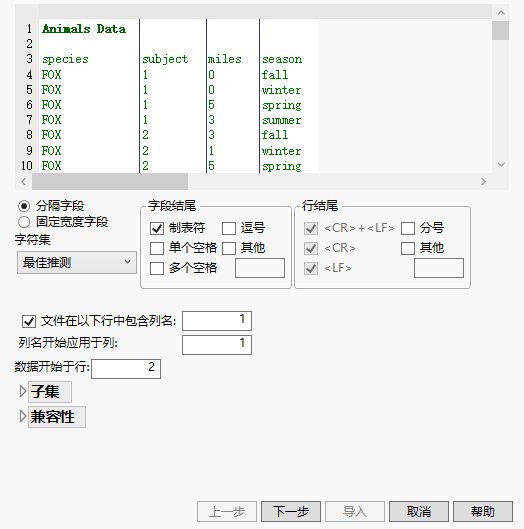This screenshot has width=524, height=529.
Task: Enable the 分号 line ending checkbox
Action: [408, 228]
